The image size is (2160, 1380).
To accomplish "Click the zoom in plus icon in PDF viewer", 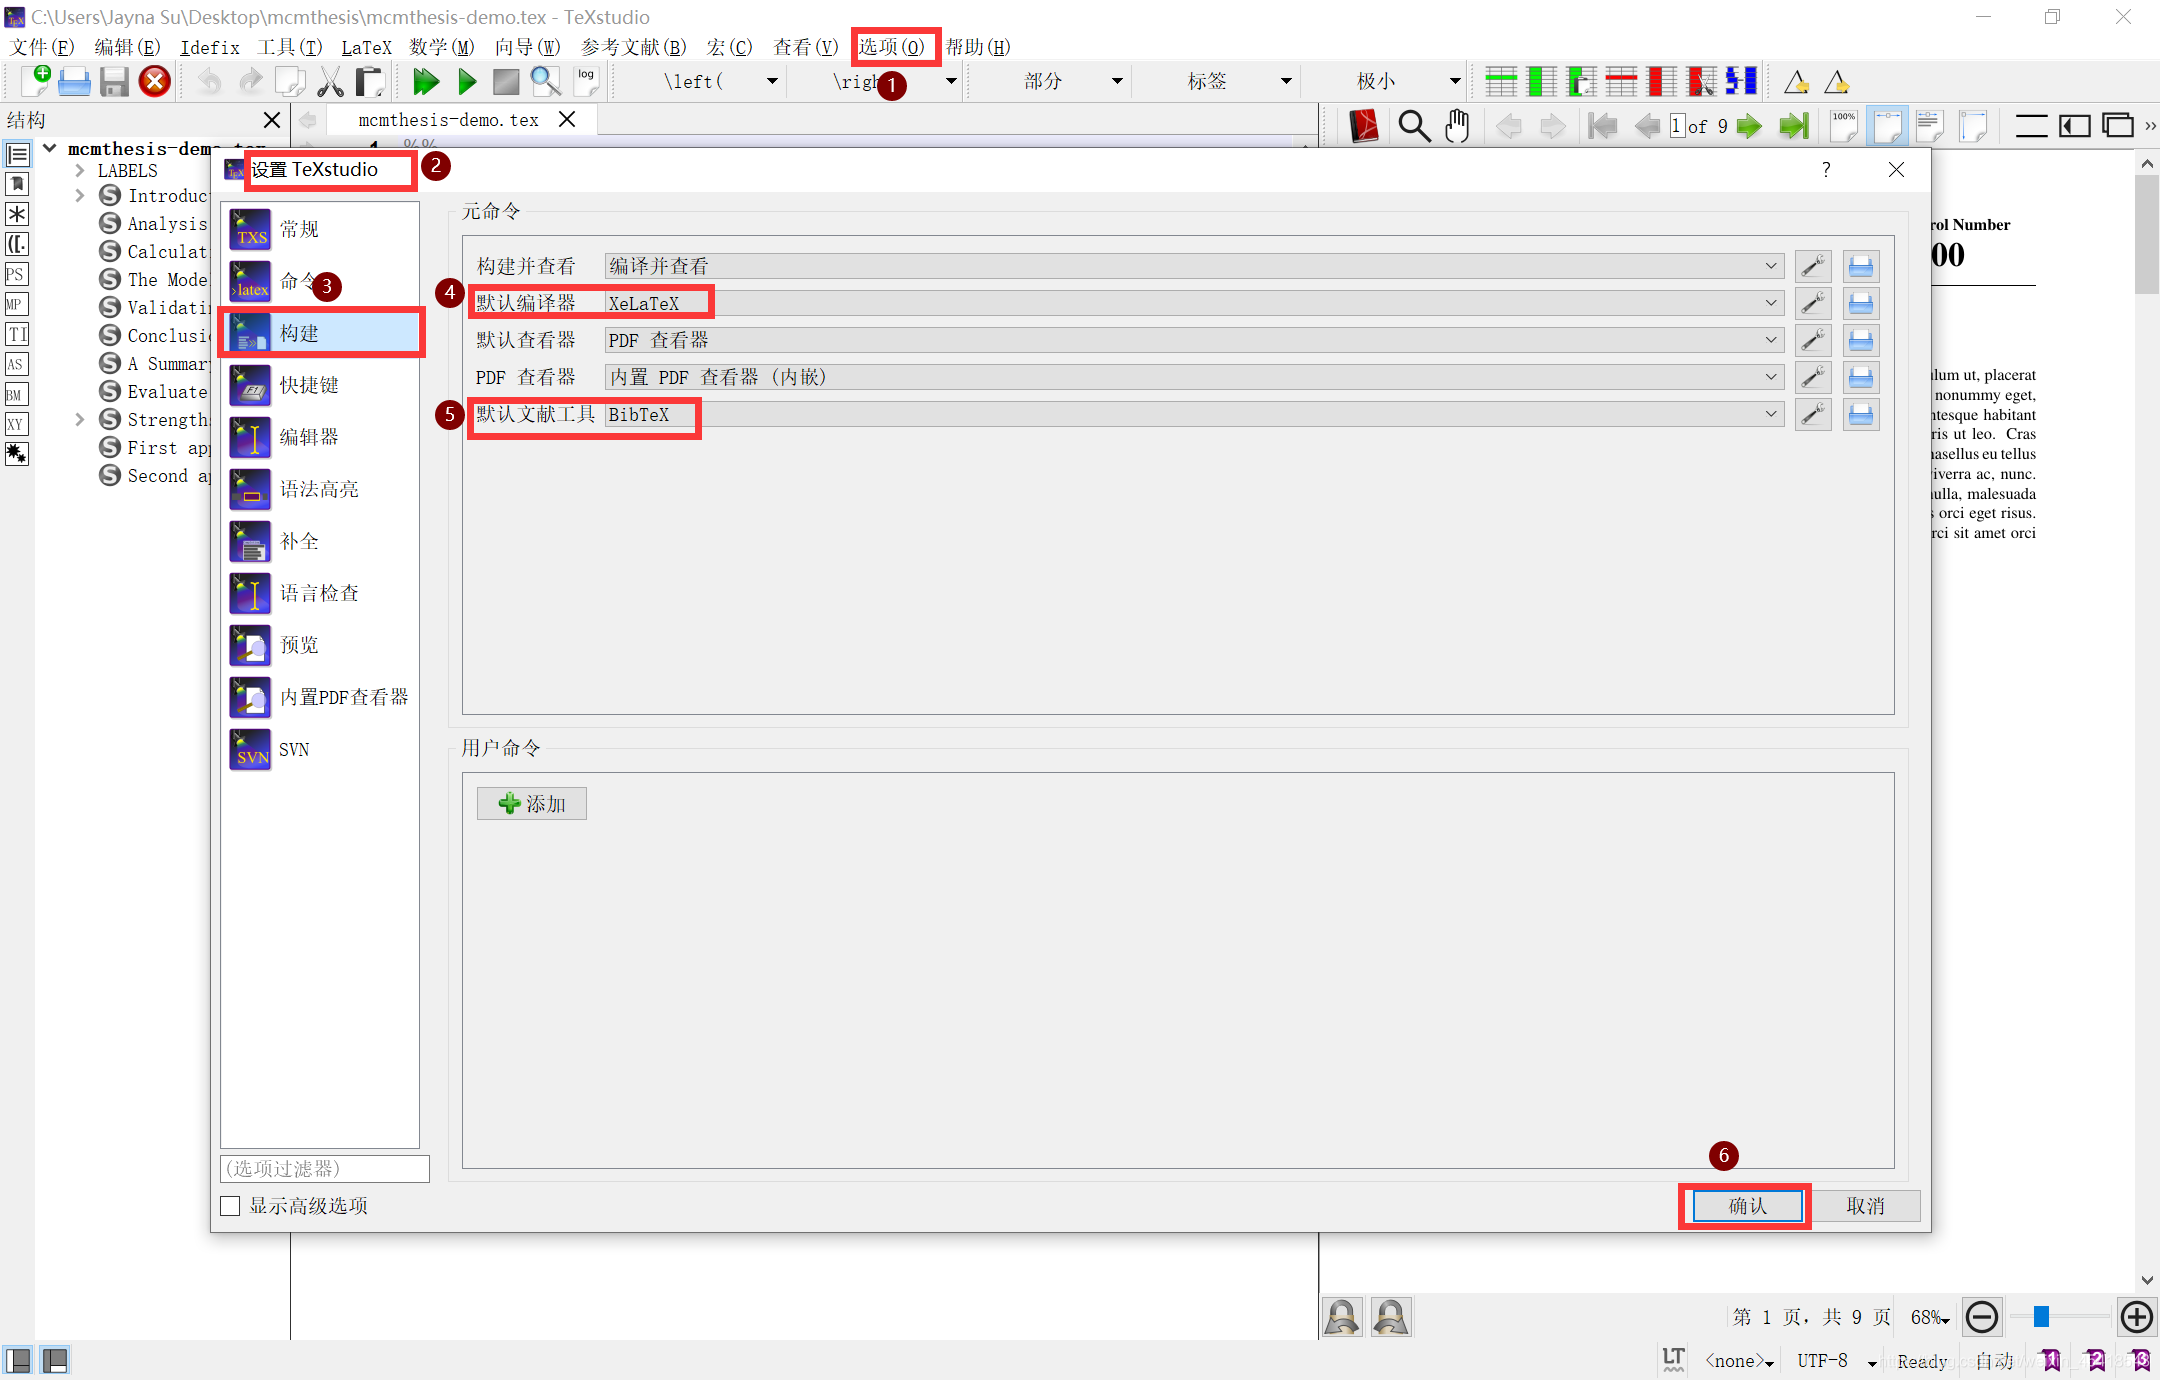I will [2136, 1317].
